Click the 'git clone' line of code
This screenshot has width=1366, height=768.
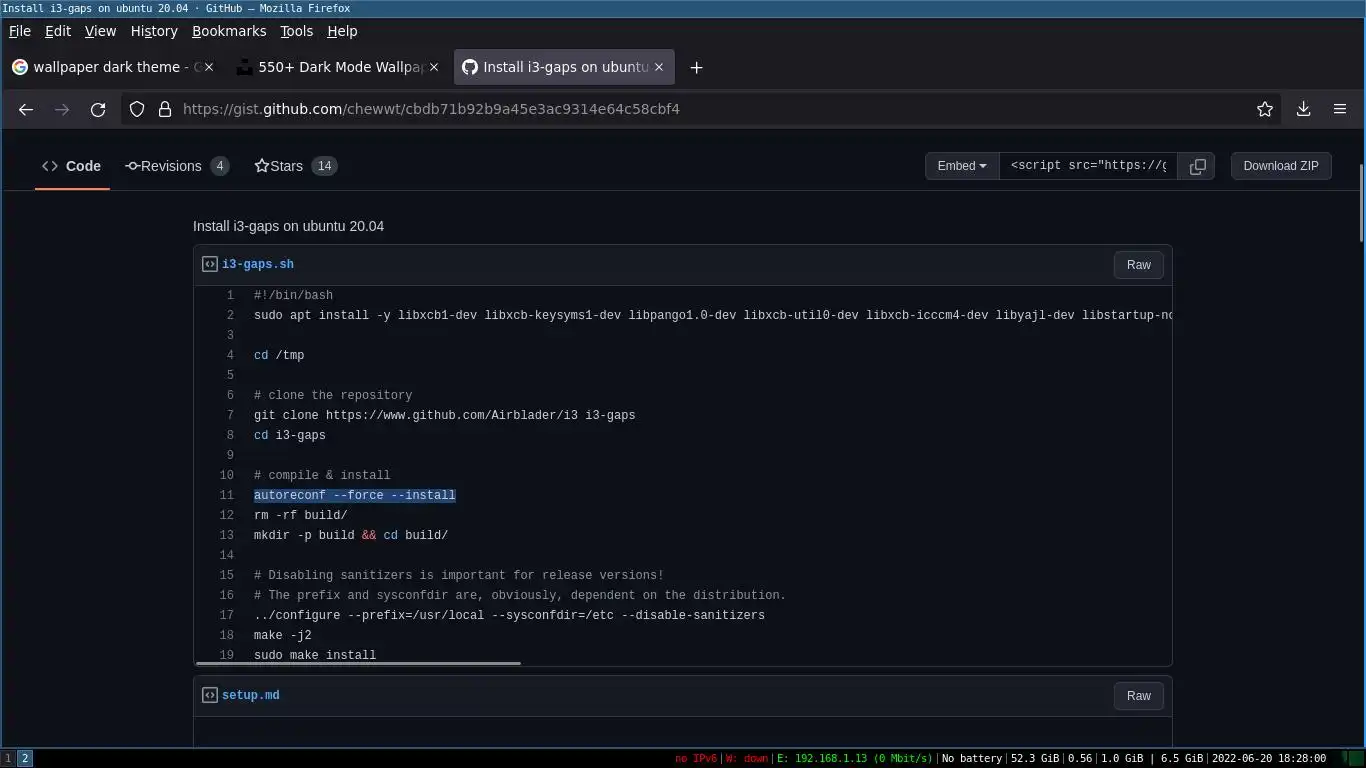click(445, 415)
